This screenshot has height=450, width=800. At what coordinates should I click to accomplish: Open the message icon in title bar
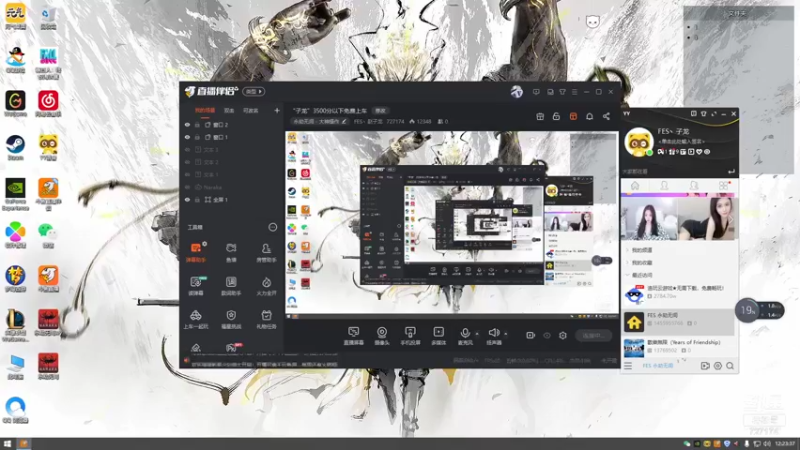tap(536, 92)
